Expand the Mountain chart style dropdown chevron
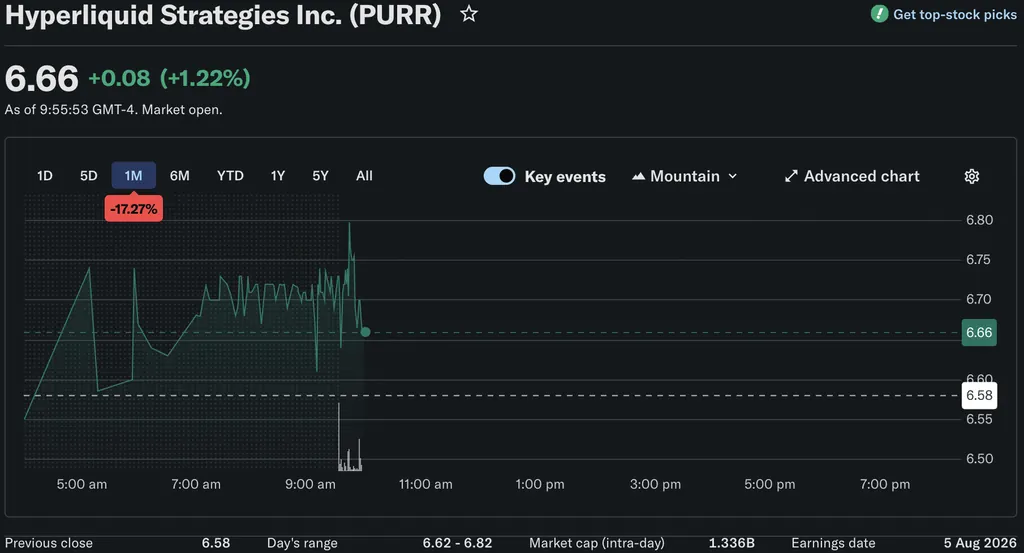Screen dimensions: 1024x553 click(x=733, y=176)
